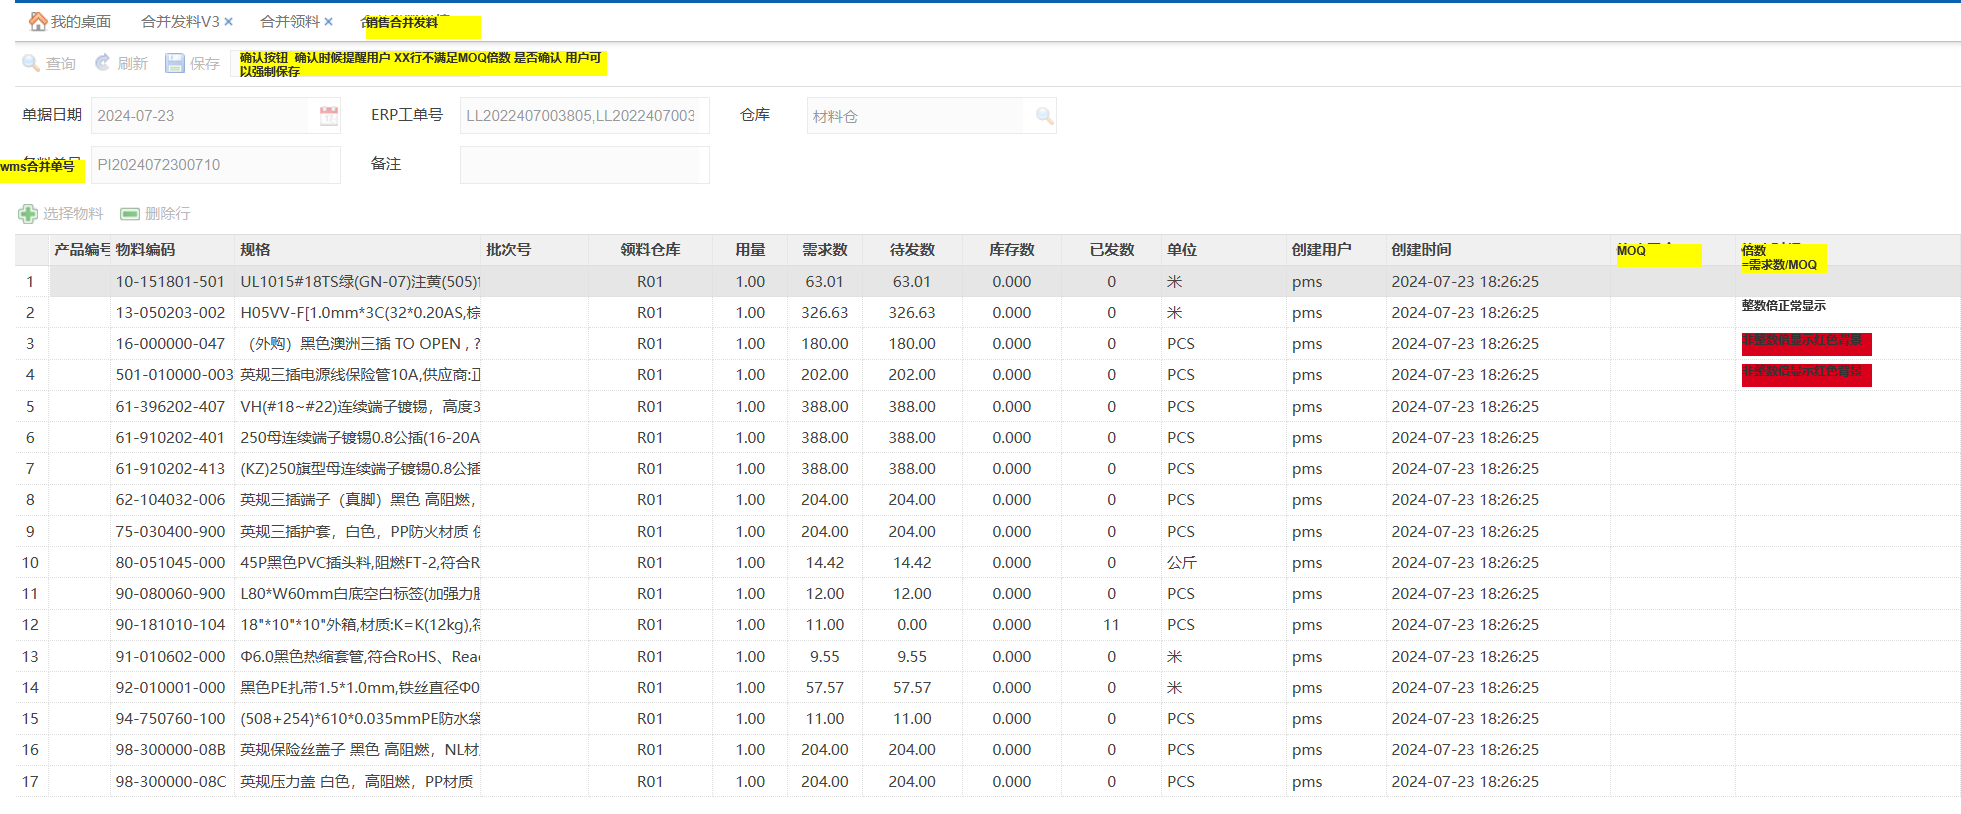
Task: Click the 删除行 minus icon
Action: 130,214
